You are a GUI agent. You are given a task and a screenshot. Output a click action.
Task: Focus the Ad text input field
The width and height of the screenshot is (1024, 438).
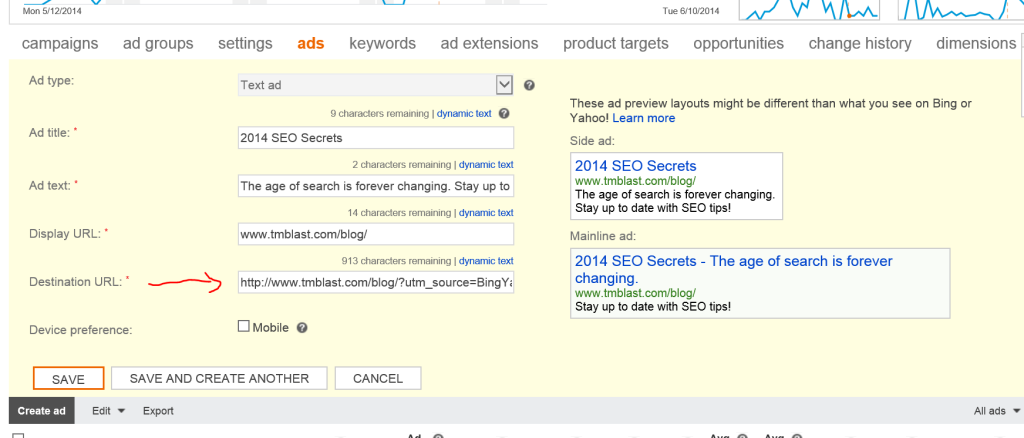click(376, 186)
